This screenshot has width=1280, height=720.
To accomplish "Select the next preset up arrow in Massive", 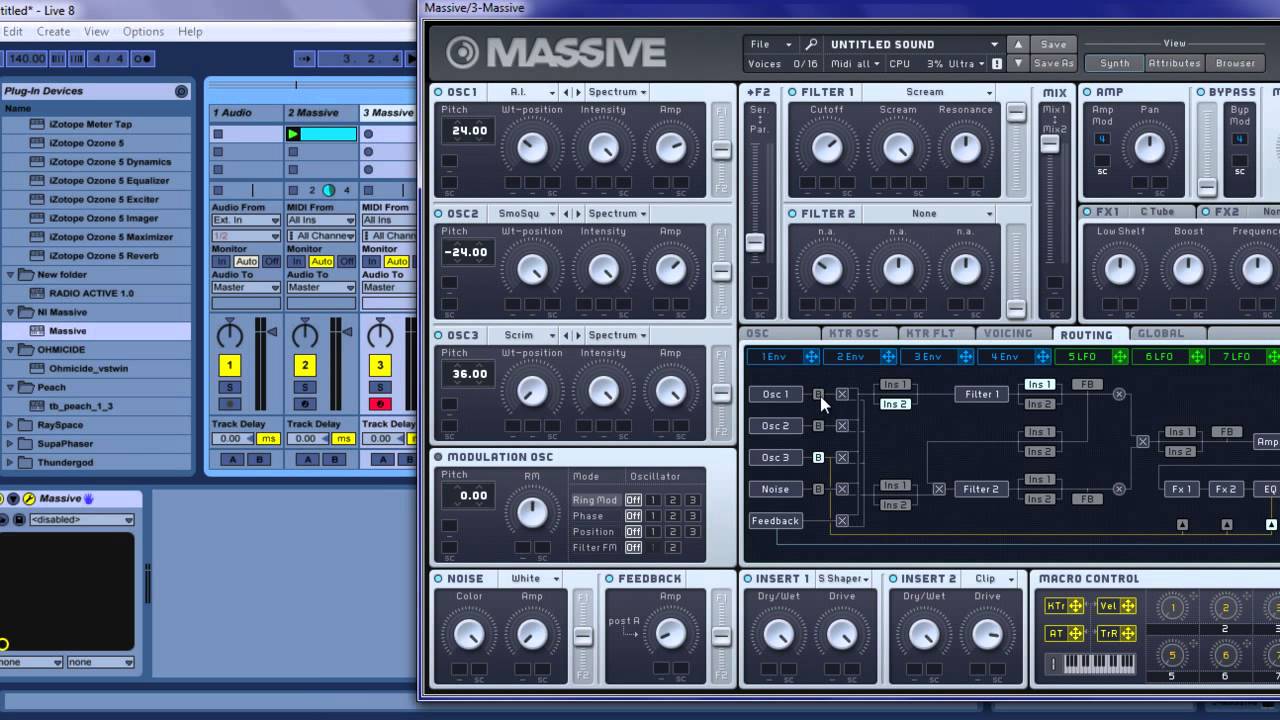I will [1018, 44].
